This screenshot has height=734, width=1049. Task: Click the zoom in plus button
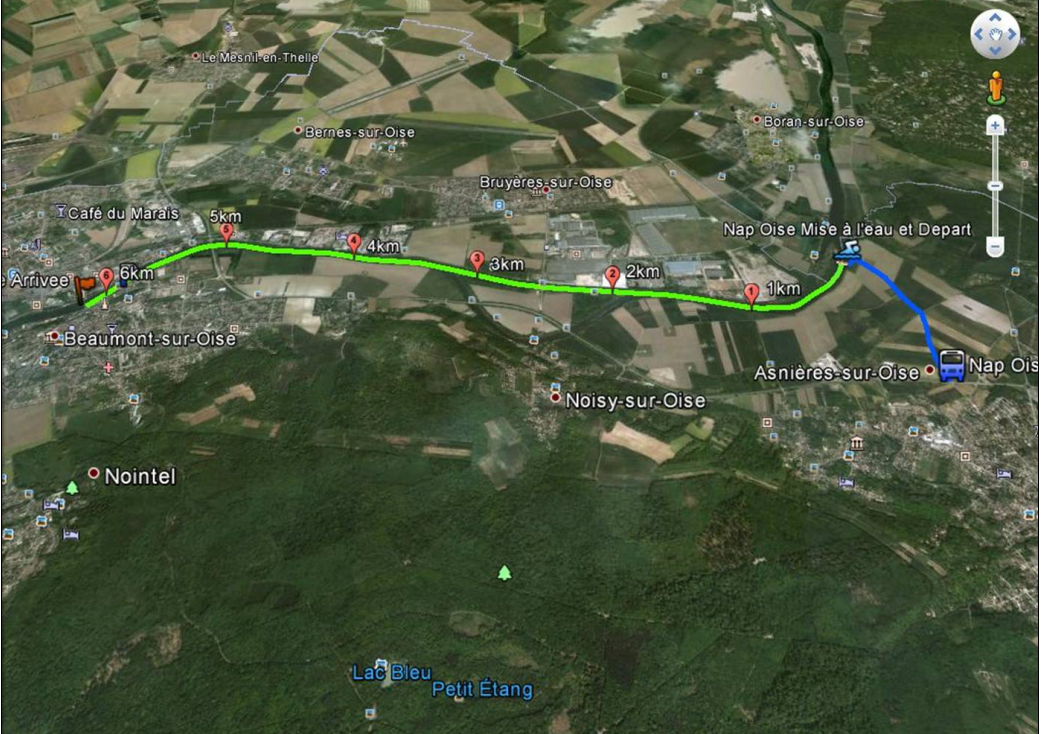[995, 125]
